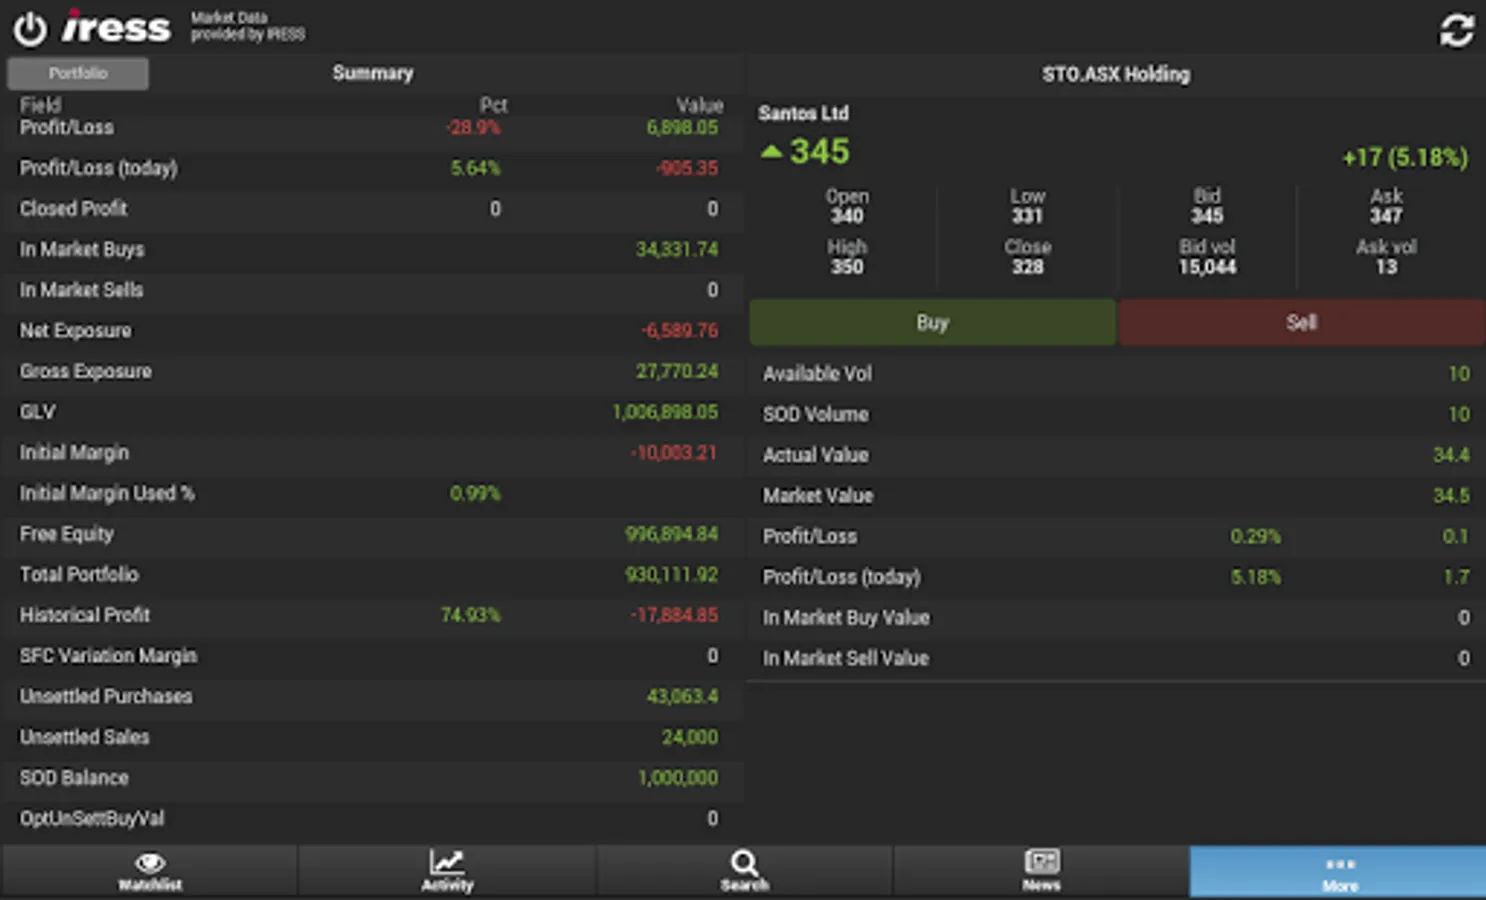
Task: Click the Close price 328
Action: [x=1027, y=267]
